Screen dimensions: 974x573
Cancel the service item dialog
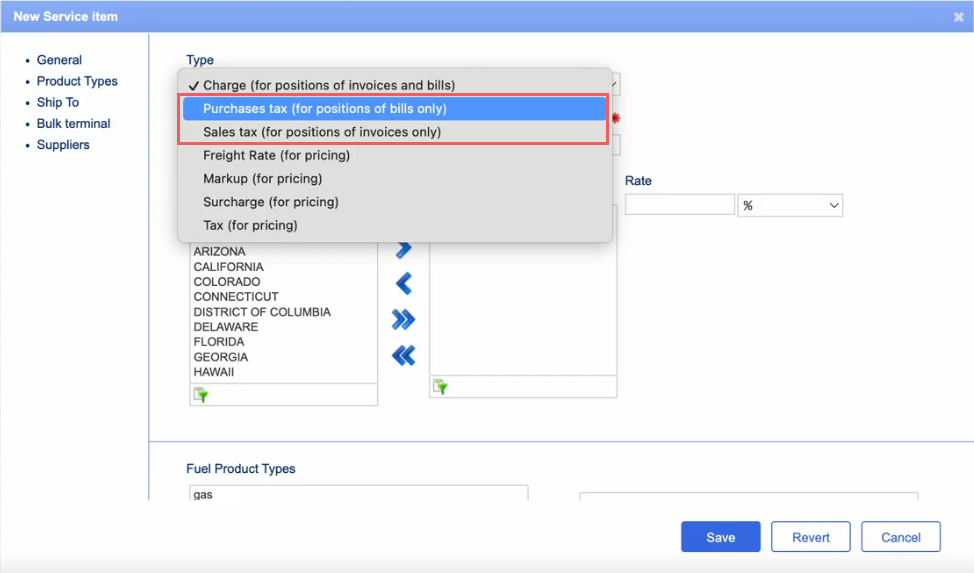[x=900, y=537]
